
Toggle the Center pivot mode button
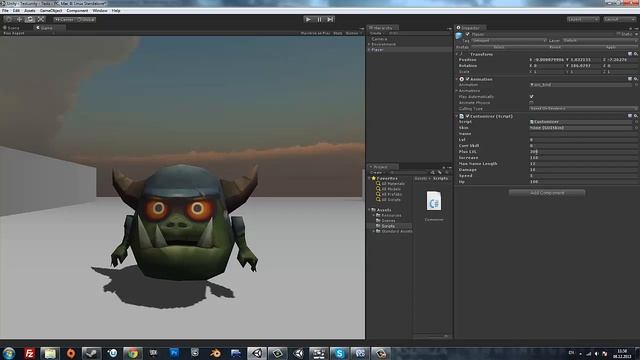click(x=64, y=19)
